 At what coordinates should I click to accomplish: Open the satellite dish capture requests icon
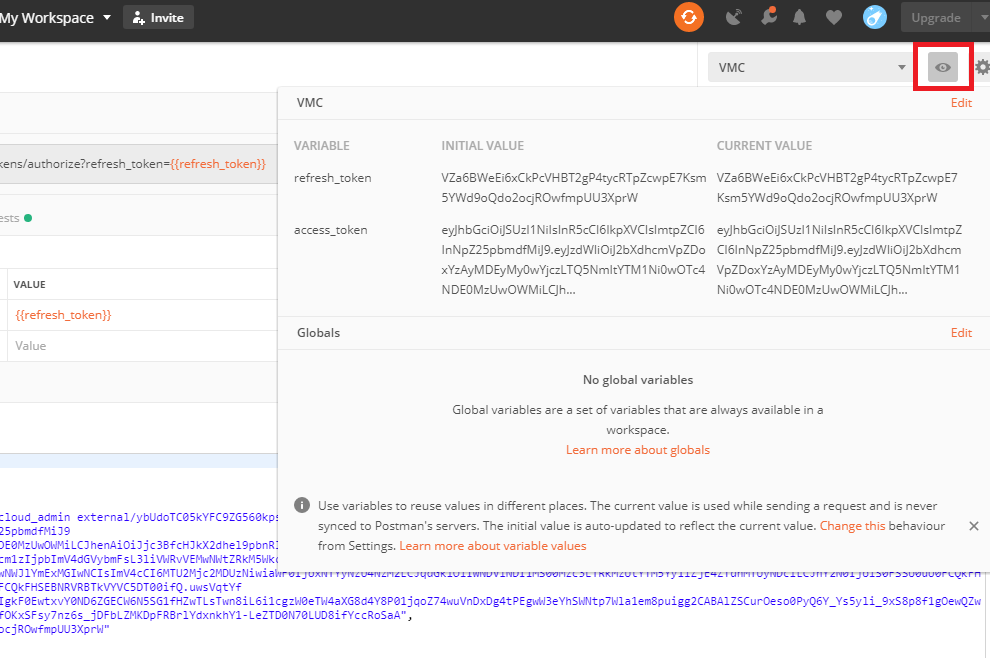pos(734,17)
